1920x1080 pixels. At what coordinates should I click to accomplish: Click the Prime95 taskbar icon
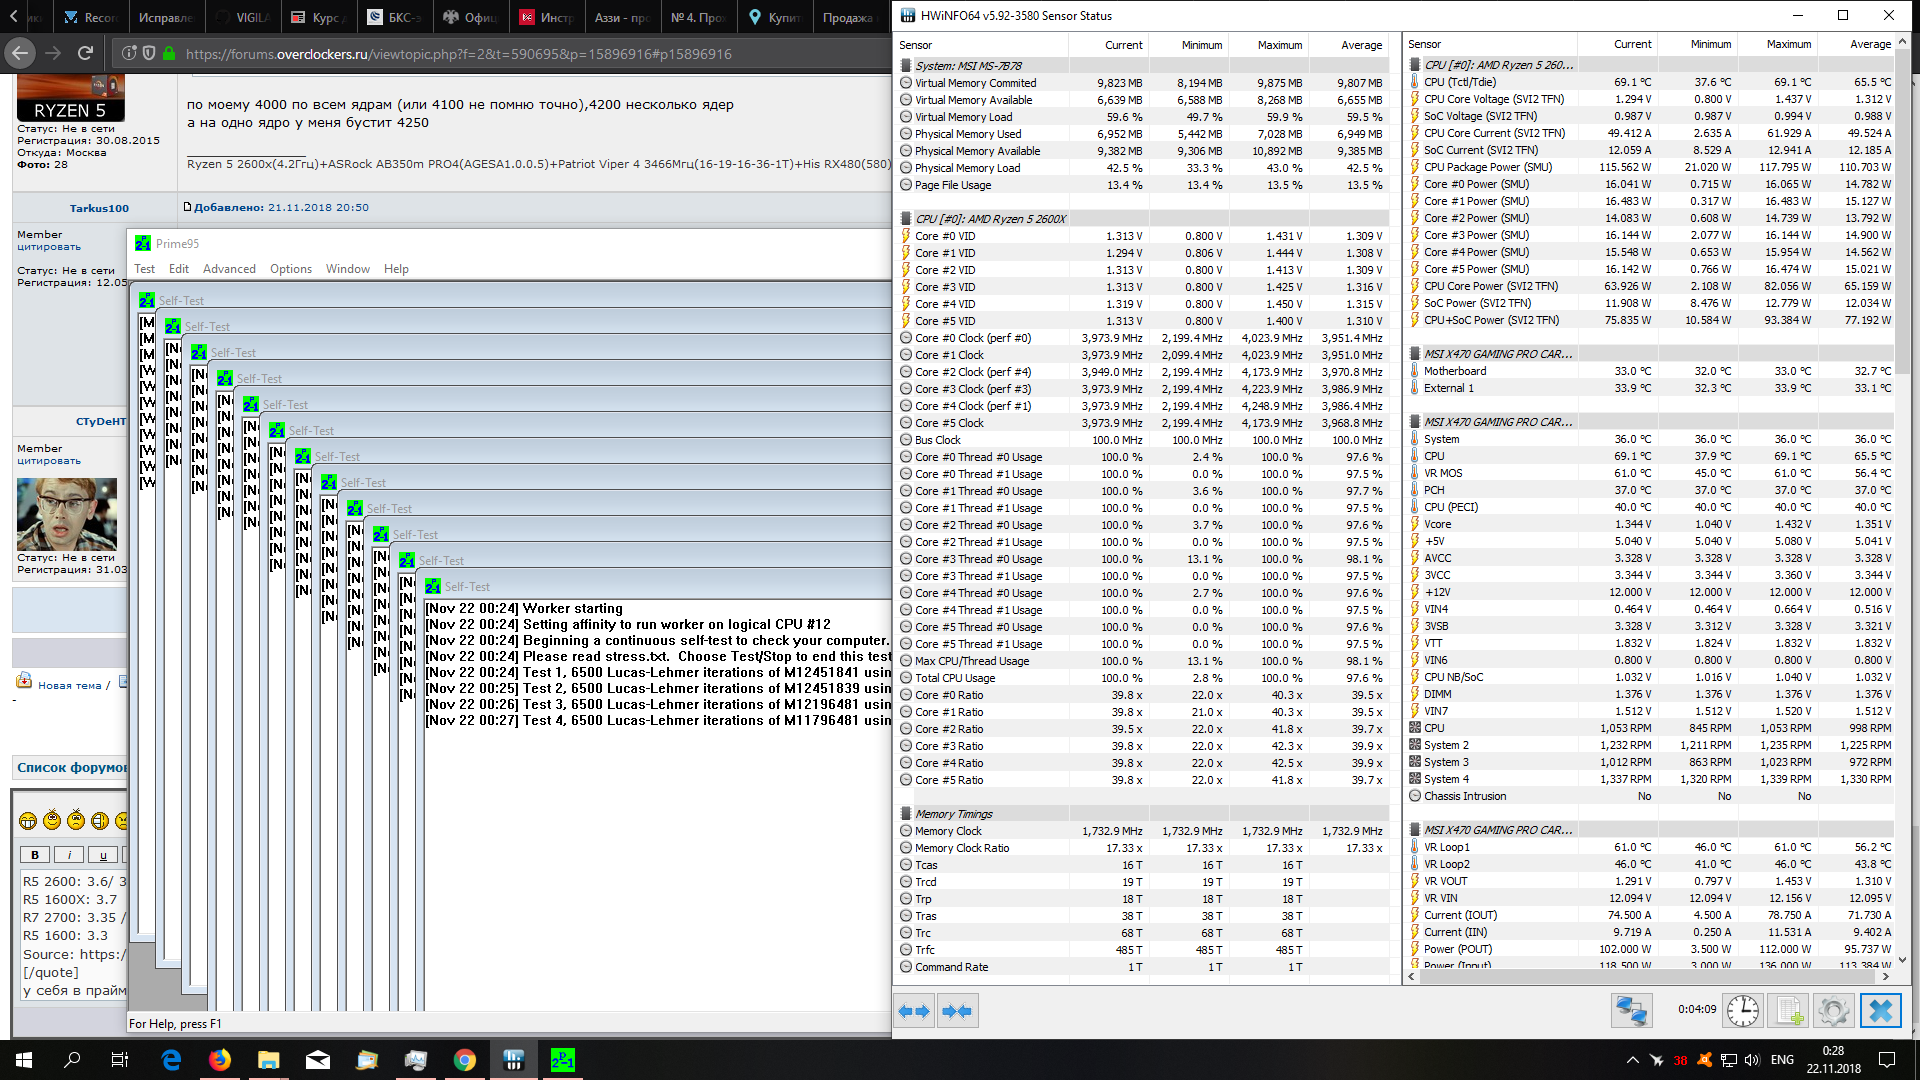(563, 1060)
